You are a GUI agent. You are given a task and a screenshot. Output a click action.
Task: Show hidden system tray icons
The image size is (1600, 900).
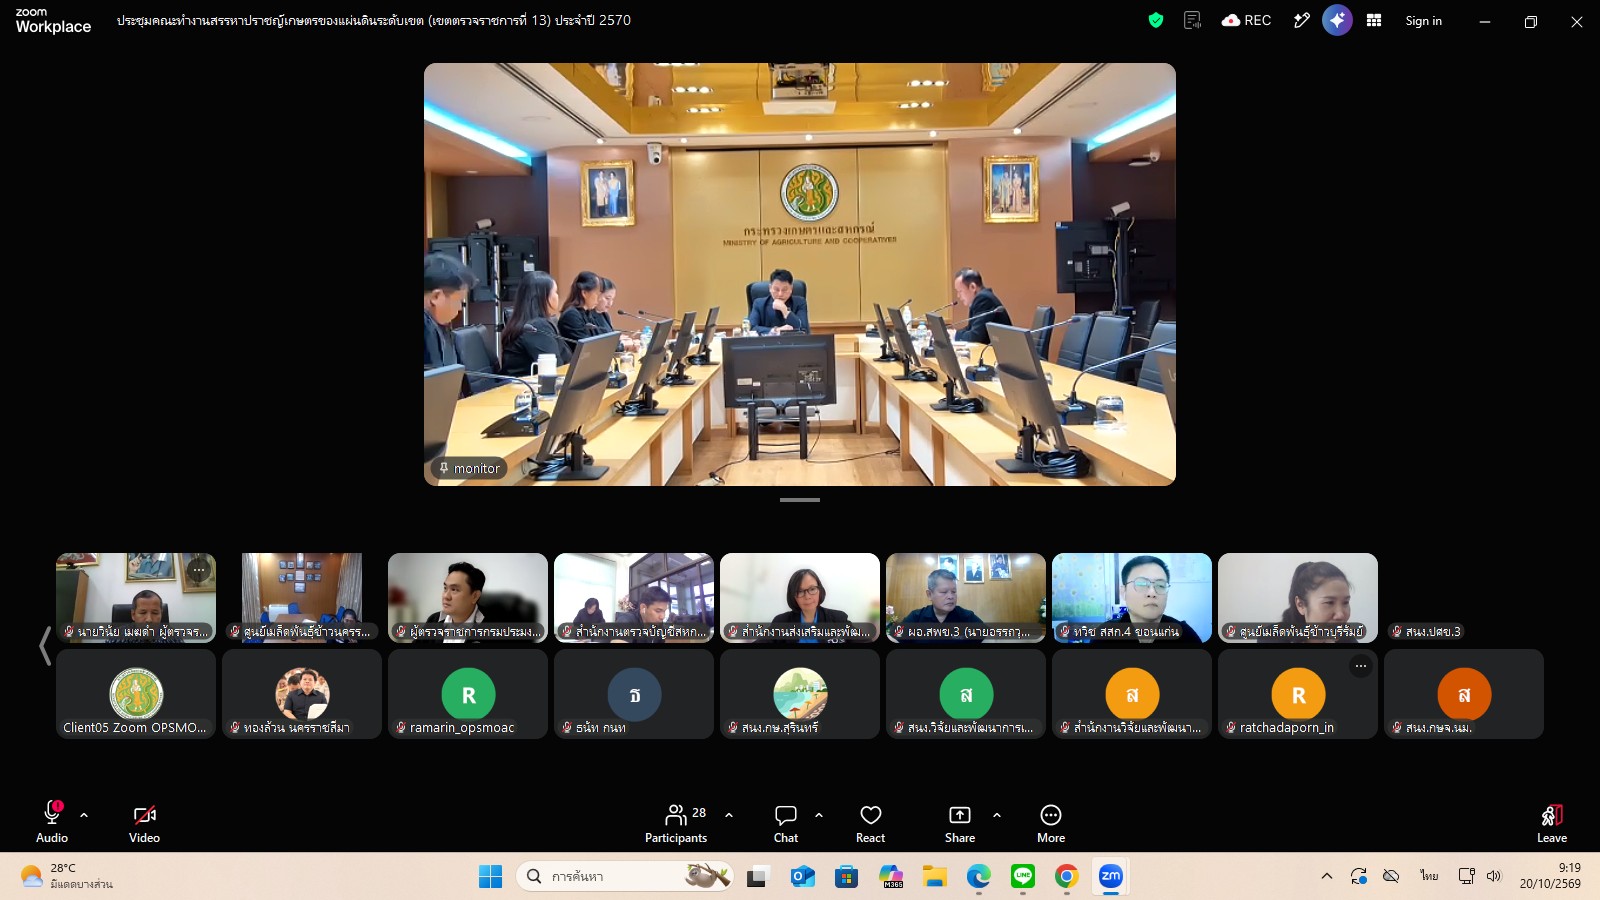[x=1327, y=877]
